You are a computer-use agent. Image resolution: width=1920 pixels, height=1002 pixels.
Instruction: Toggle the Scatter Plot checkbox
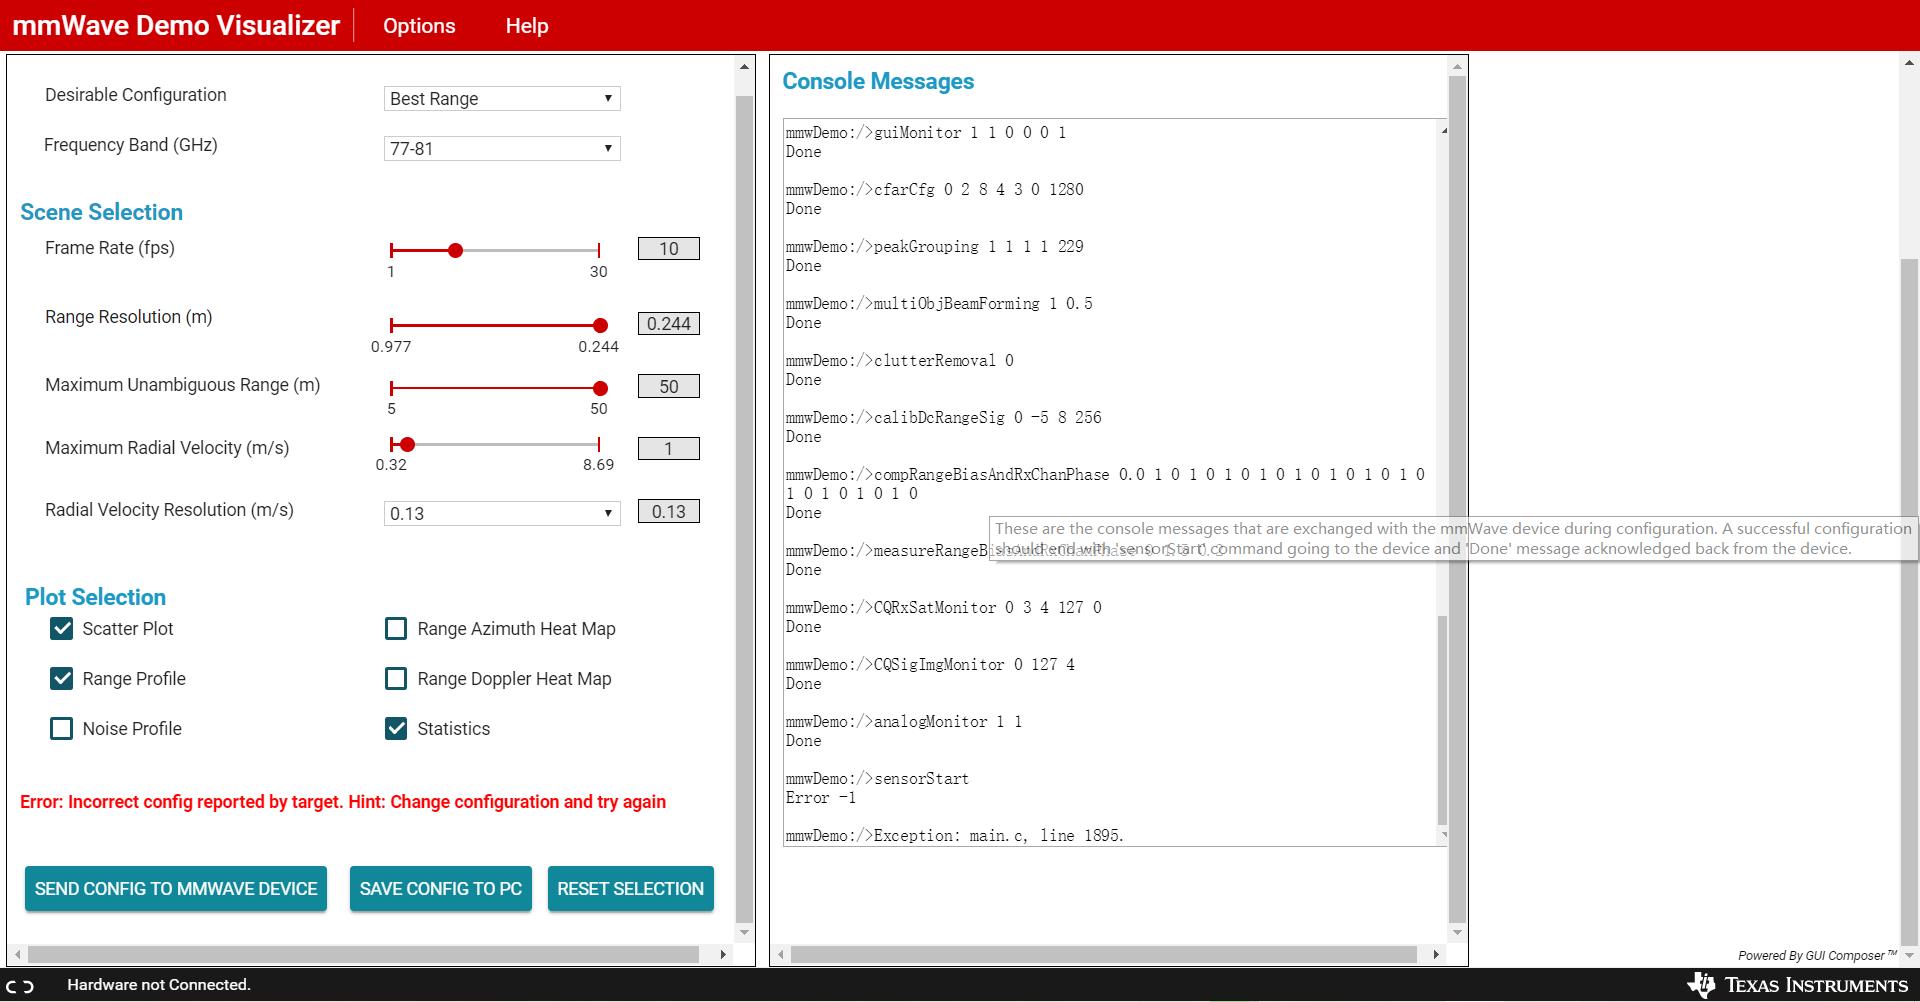pyautogui.click(x=61, y=628)
